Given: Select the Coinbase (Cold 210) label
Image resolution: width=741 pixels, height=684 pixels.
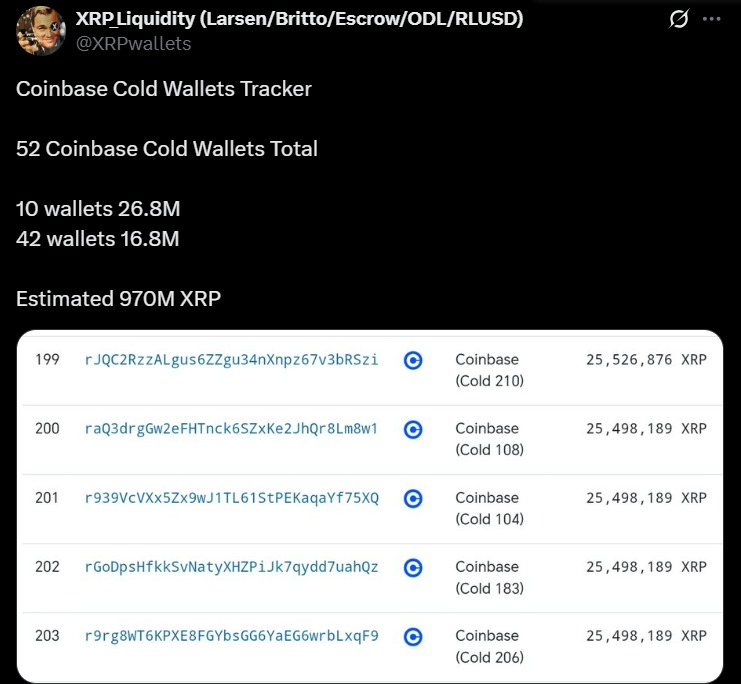Looking at the screenshot, I should pyautogui.click(x=490, y=370).
